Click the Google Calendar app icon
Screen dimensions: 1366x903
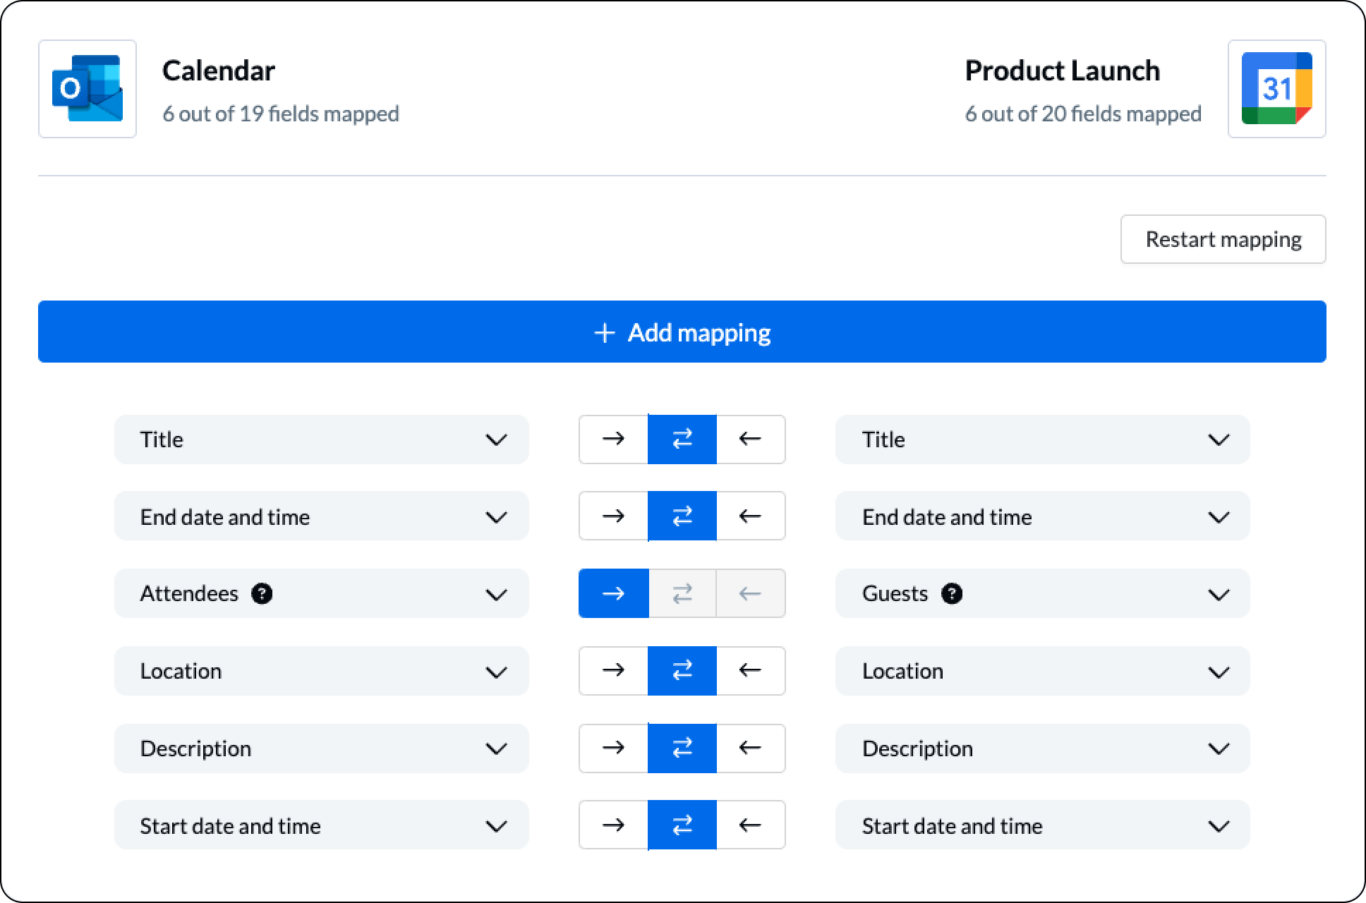click(1276, 89)
